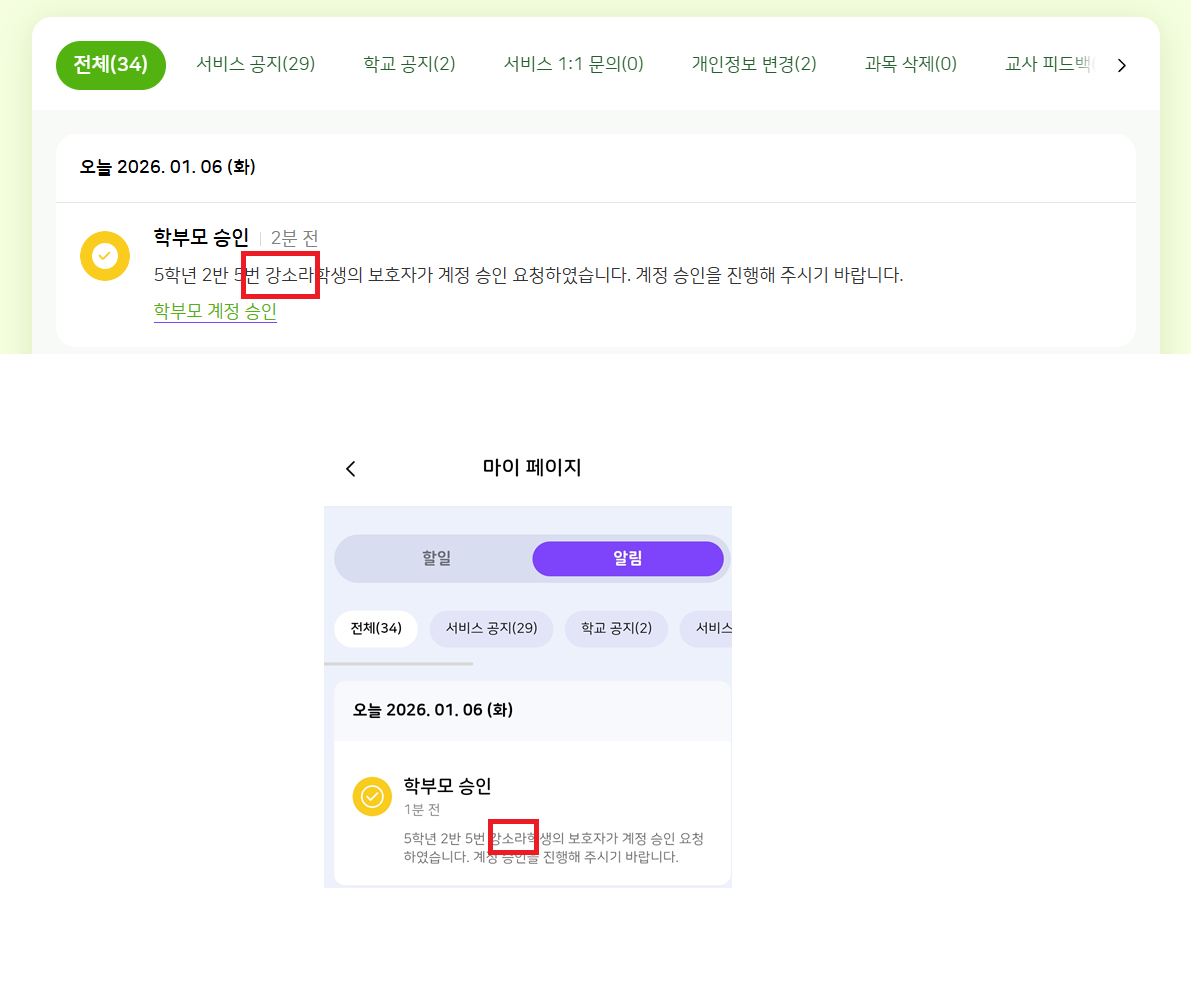Screen dimensions: 1191x988
Task: Open the 학부모 승인 notification titled 1분 전
Action: coord(447,786)
